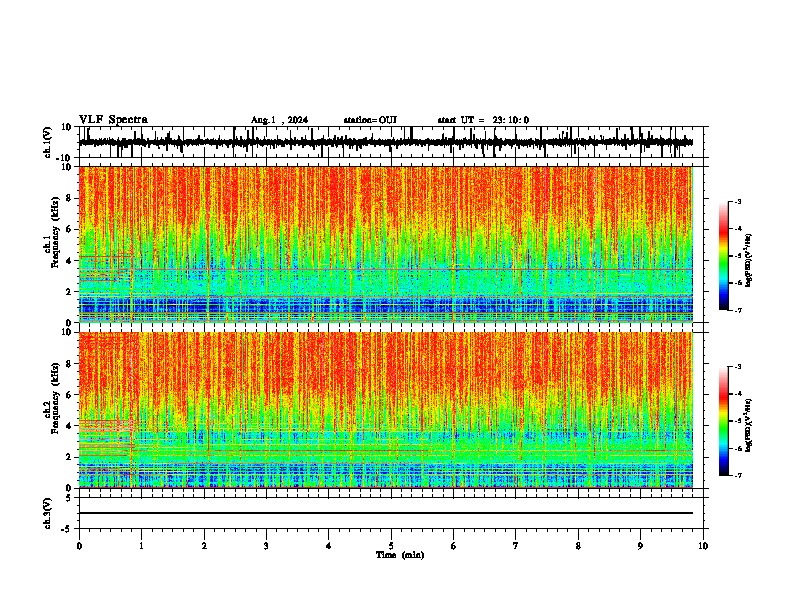
Task: Click the 'ch.3(V)' axis label
Action: point(47,513)
